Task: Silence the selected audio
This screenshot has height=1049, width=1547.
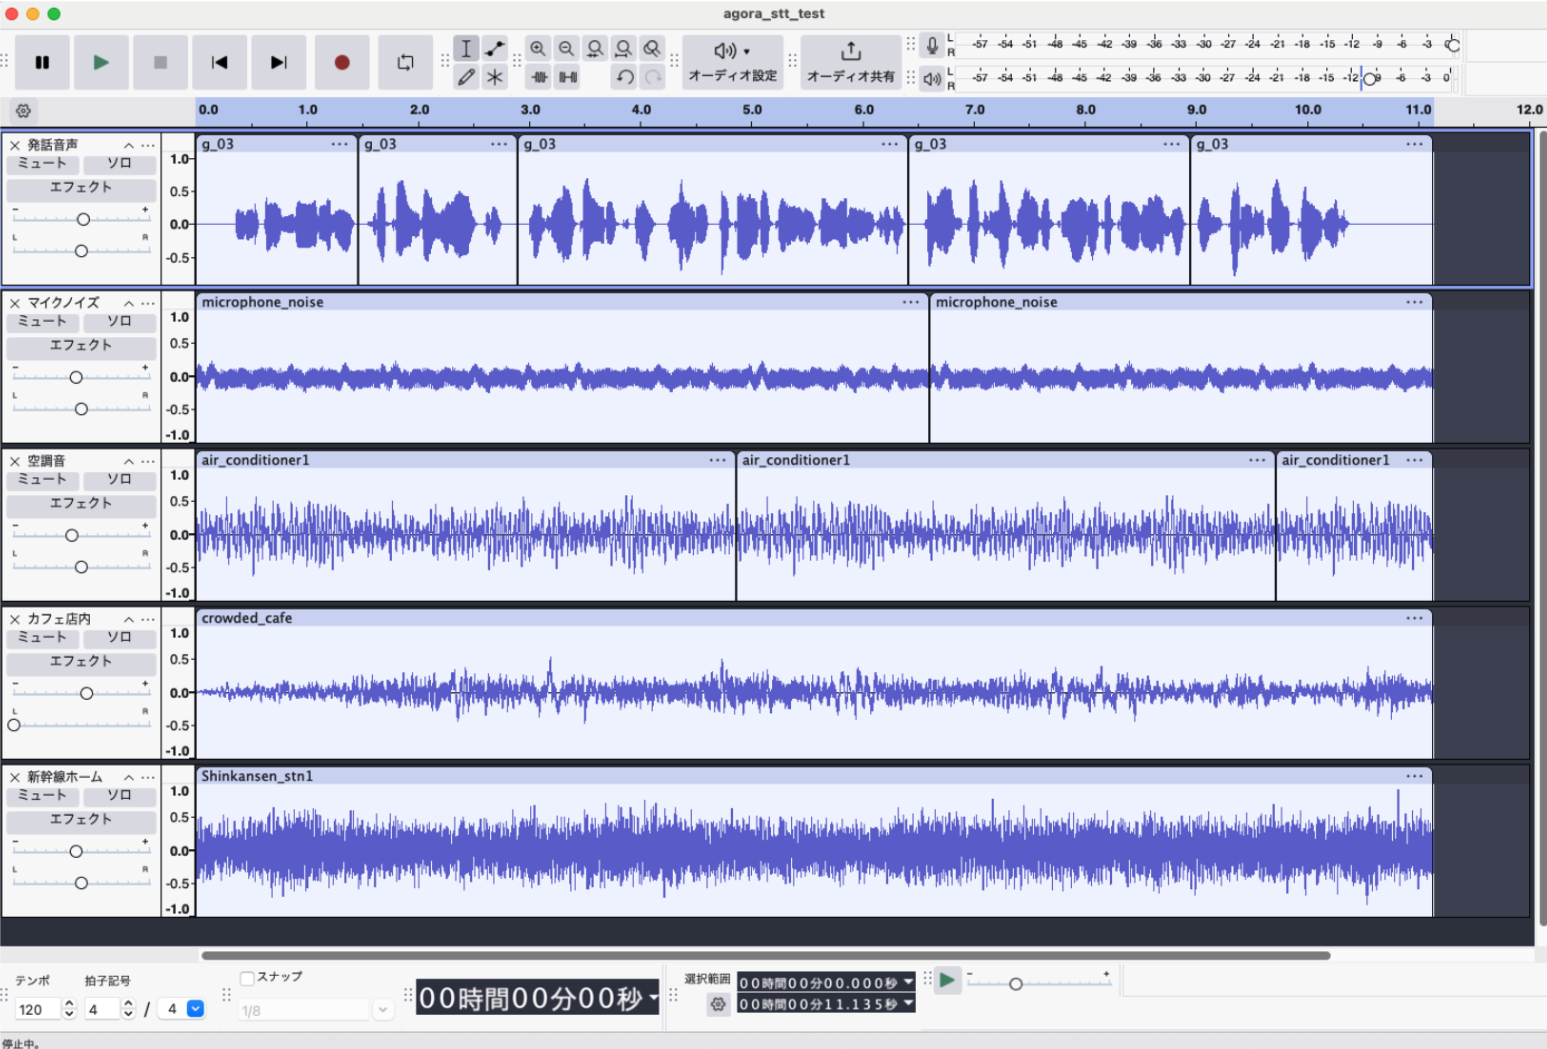Action: coord(568,77)
